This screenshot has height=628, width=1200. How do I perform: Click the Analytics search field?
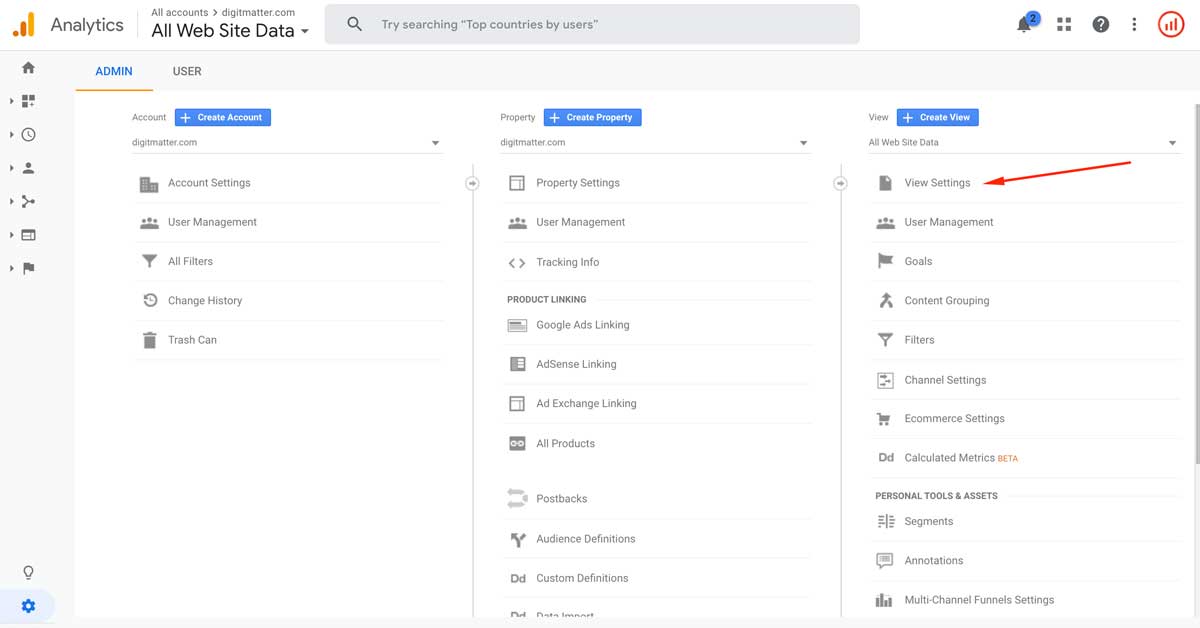[592, 24]
